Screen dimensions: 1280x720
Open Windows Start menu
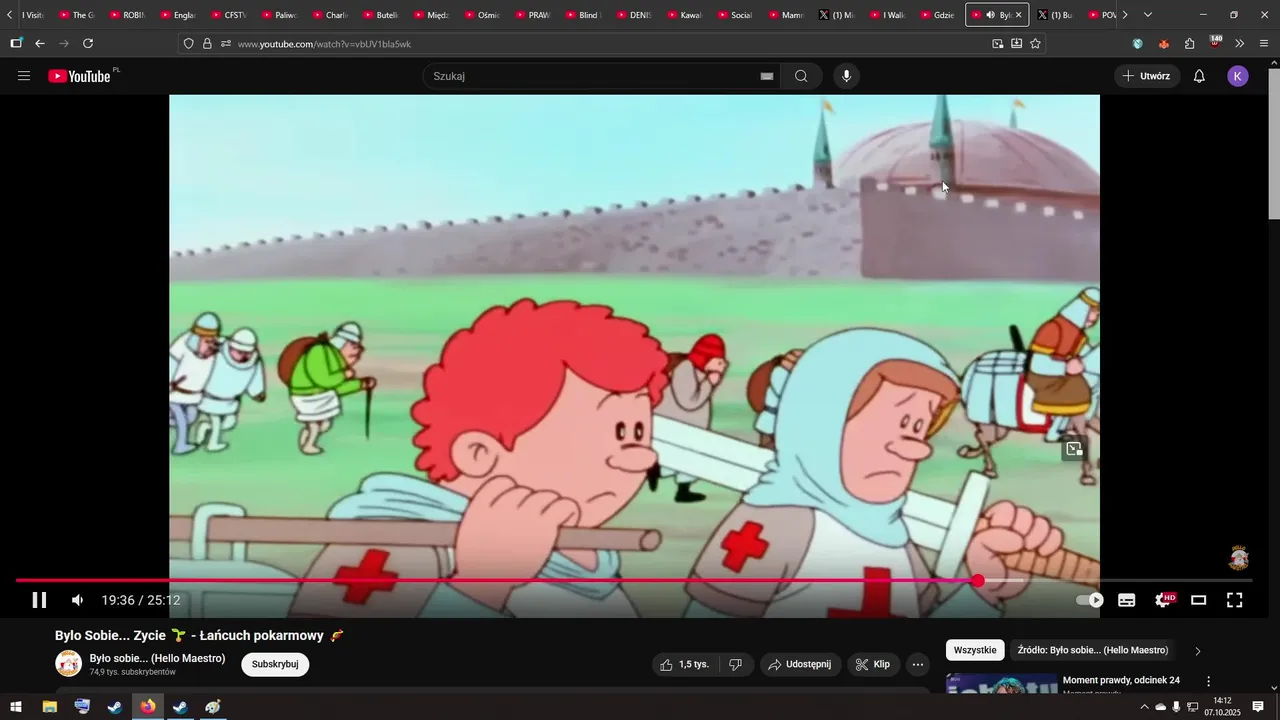[x=16, y=707]
